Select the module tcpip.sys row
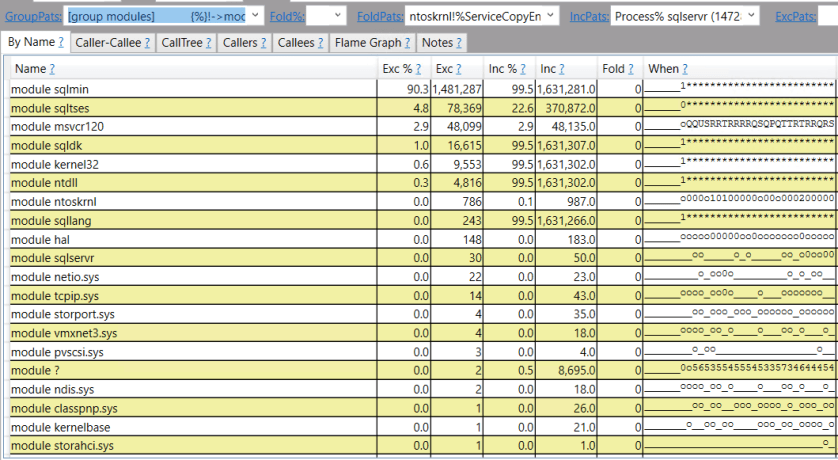The width and height of the screenshot is (838, 460). coord(422,295)
